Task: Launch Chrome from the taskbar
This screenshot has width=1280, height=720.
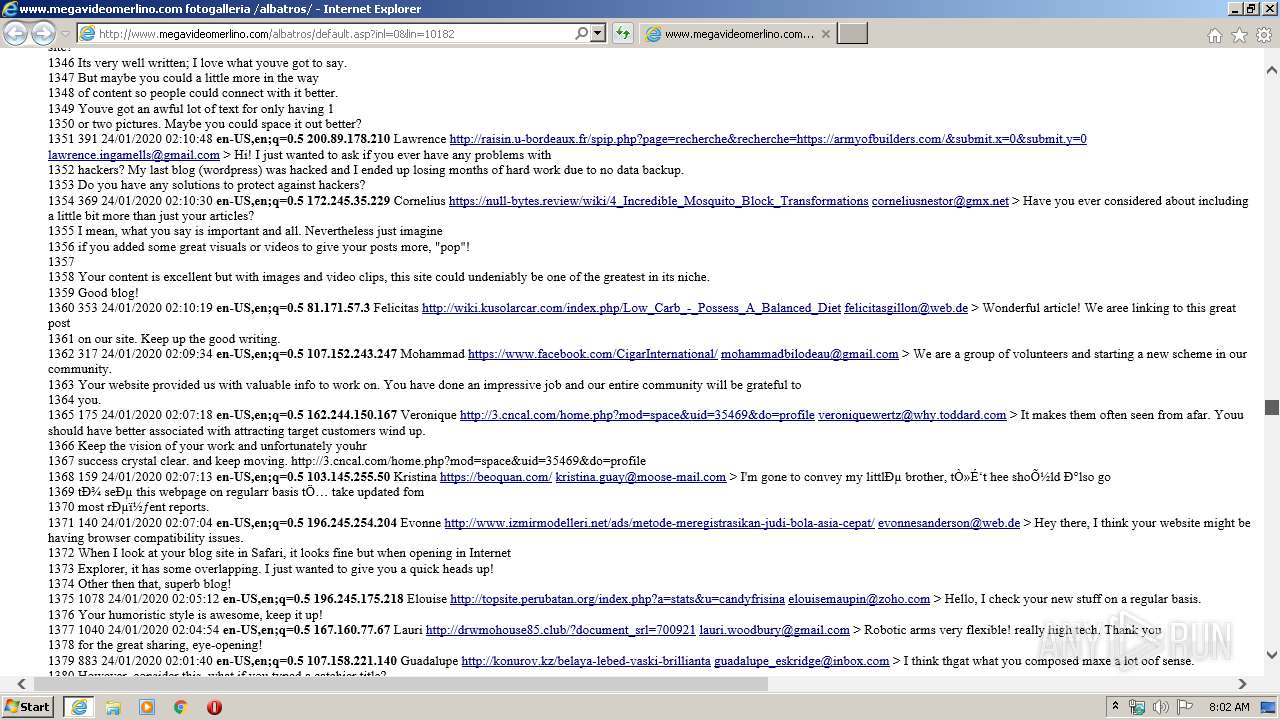Action: pyautogui.click(x=180, y=707)
